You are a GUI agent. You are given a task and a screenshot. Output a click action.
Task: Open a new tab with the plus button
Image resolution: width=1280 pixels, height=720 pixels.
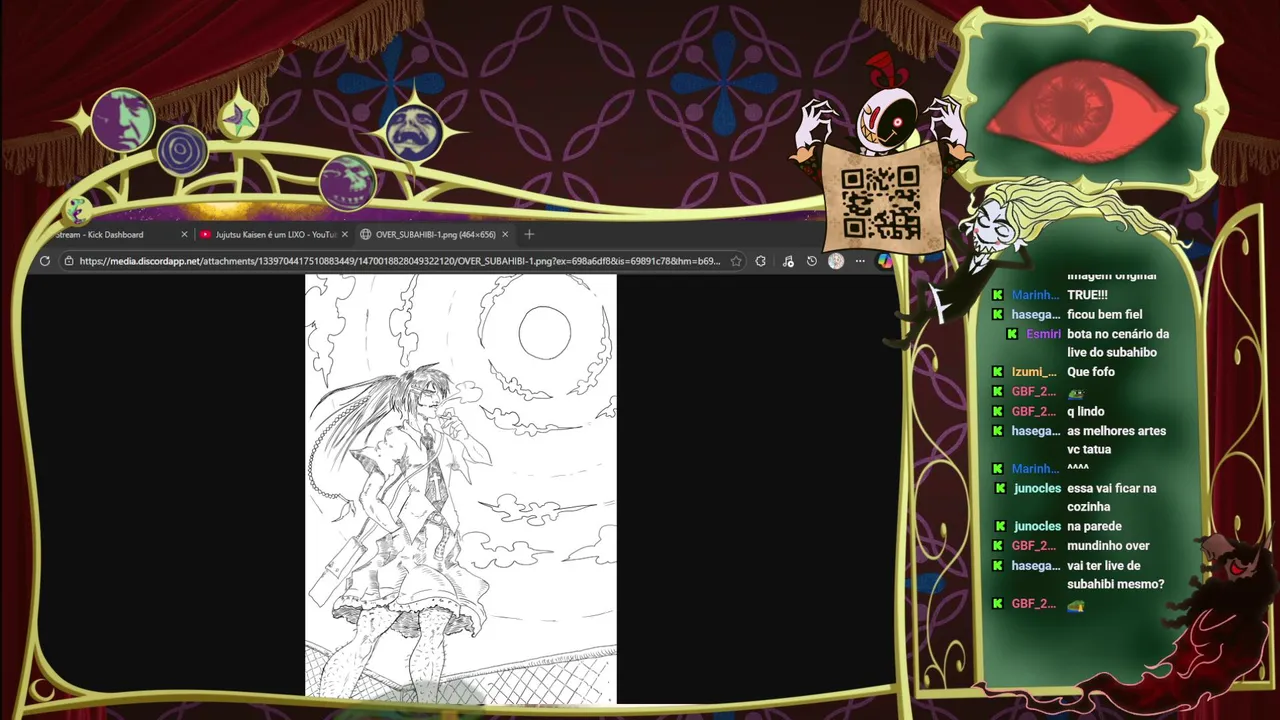pos(529,234)
